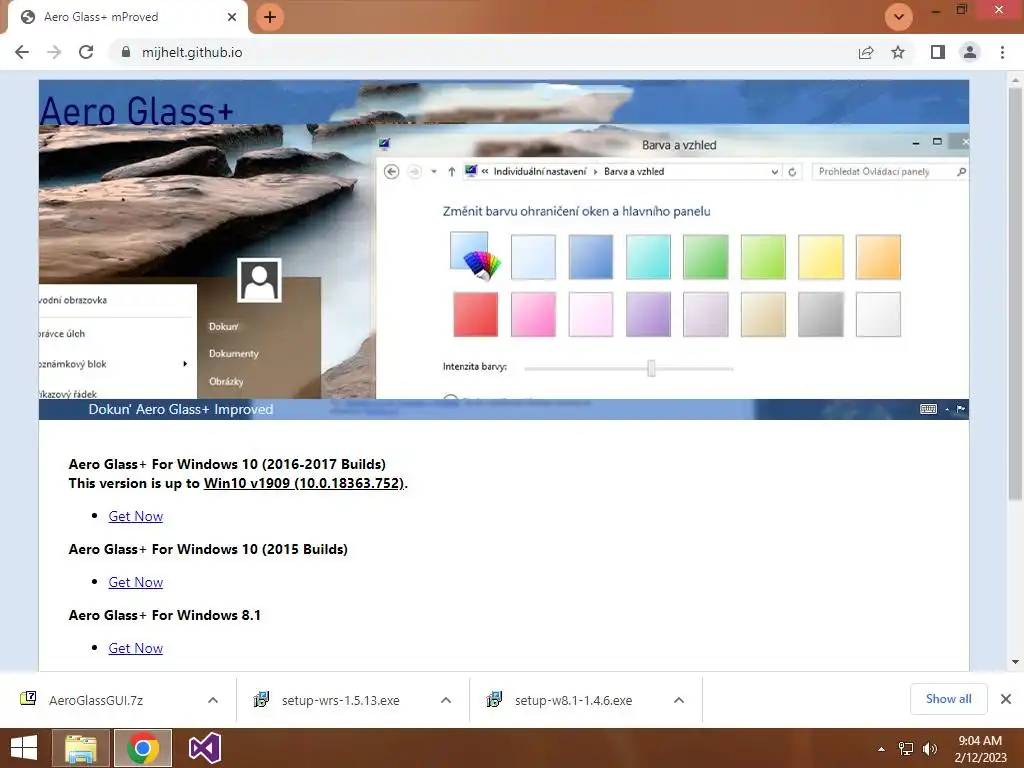Click the page vertical scrollbar thumb
The height and width of the screenshot is (768, 1024).
click(1015, 294)
